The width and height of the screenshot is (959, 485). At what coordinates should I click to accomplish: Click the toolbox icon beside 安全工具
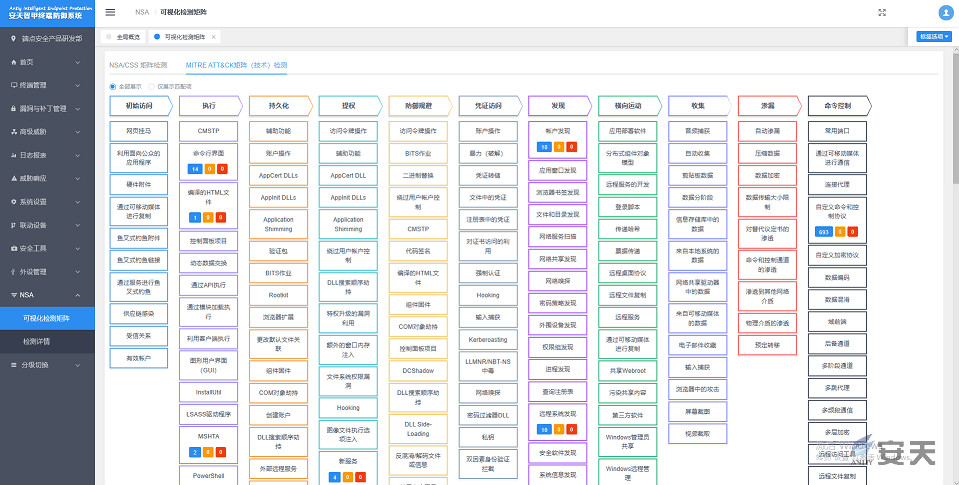(13, 248)
